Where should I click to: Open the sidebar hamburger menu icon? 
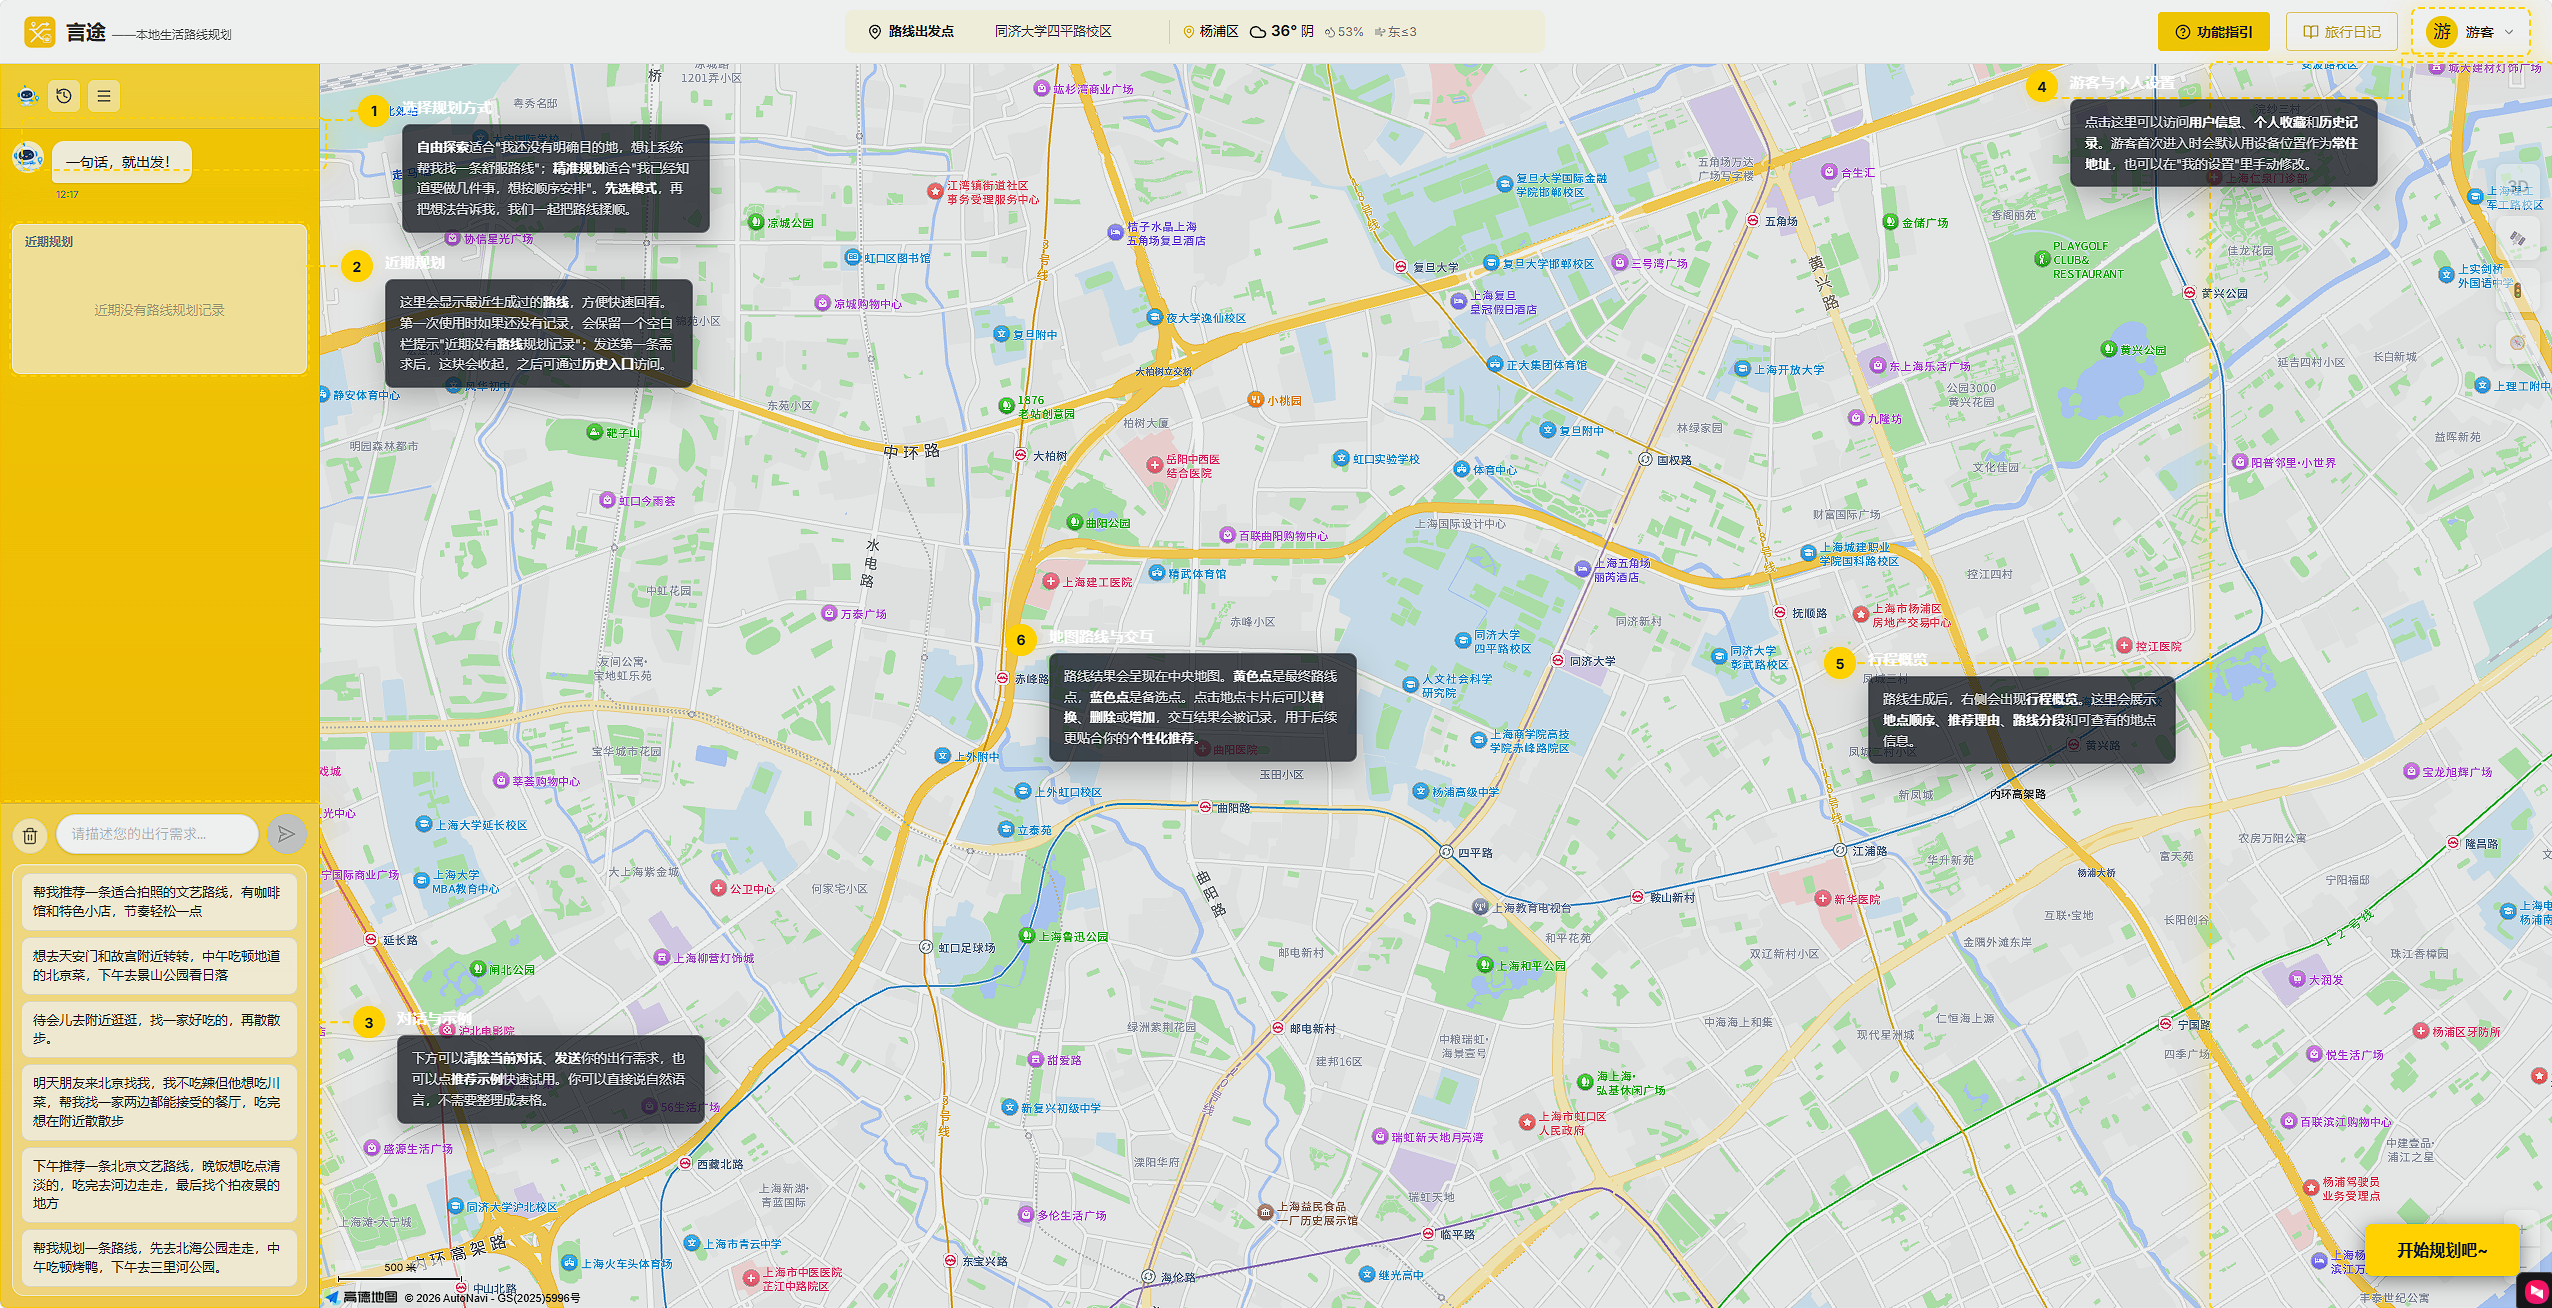coord(104,96)
